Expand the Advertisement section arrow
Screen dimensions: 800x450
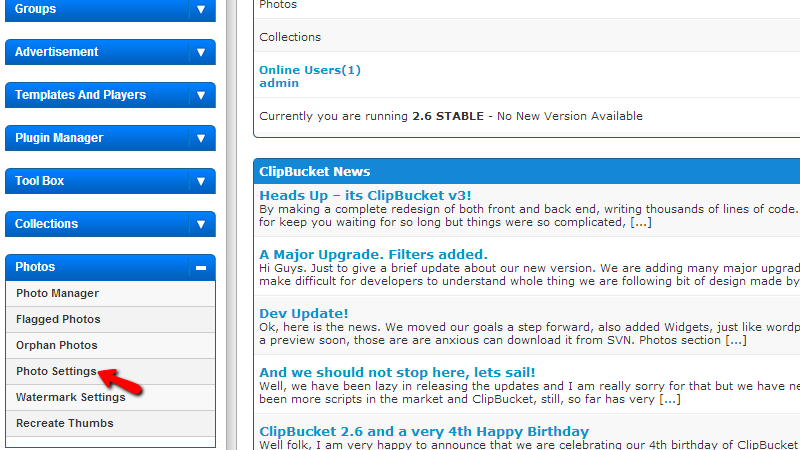pos(201,52)
